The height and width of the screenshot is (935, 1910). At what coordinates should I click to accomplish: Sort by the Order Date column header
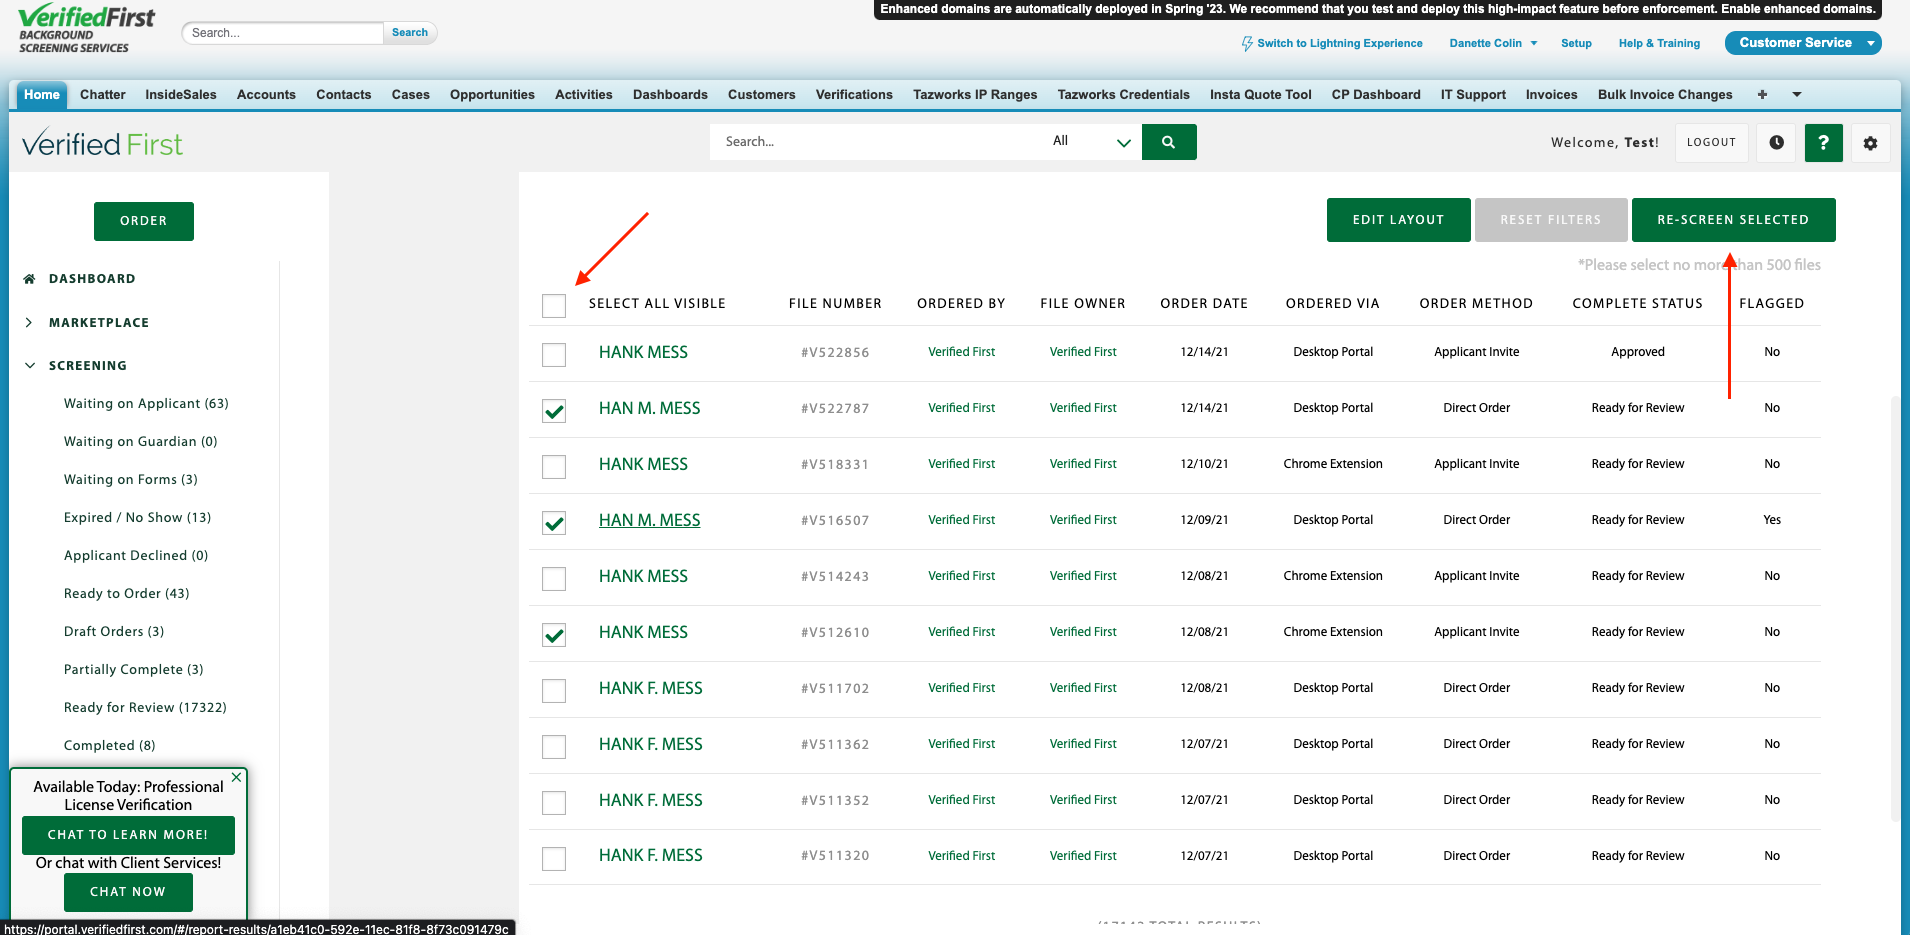coord(1204,304)
